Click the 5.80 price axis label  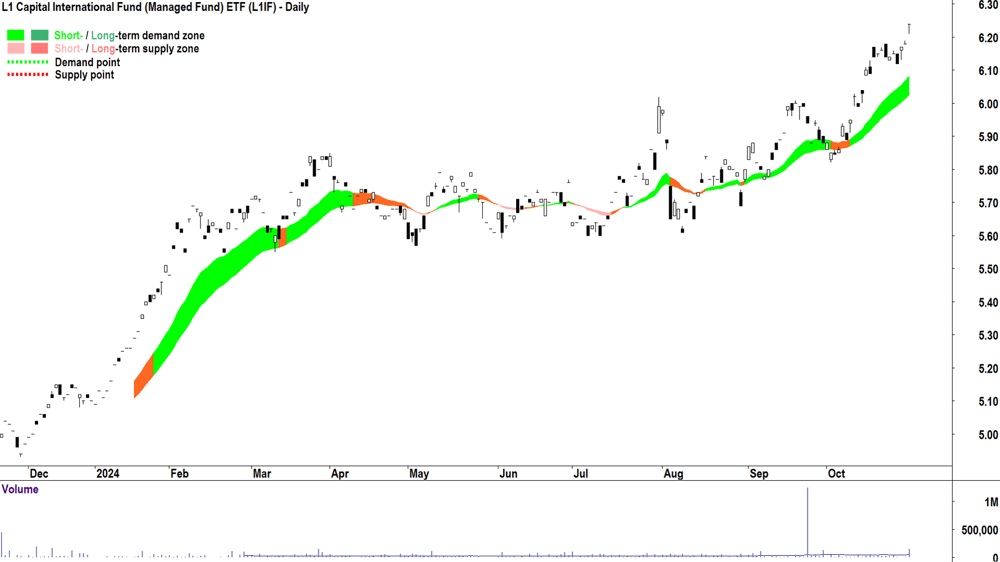click(x=988, y=170)
